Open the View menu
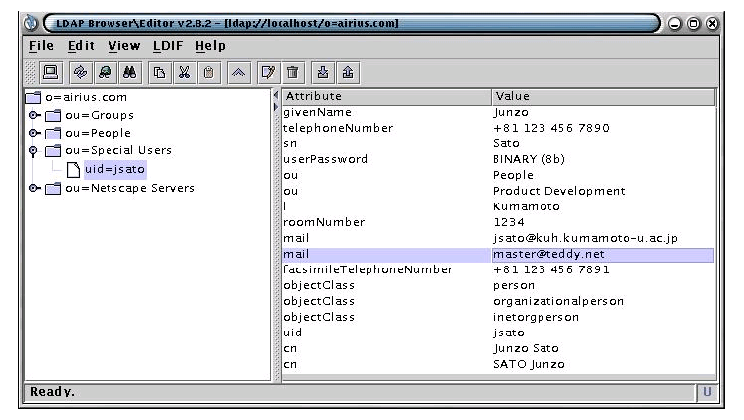The height and width of the screenshot is (420, 744). pos(124,46)
